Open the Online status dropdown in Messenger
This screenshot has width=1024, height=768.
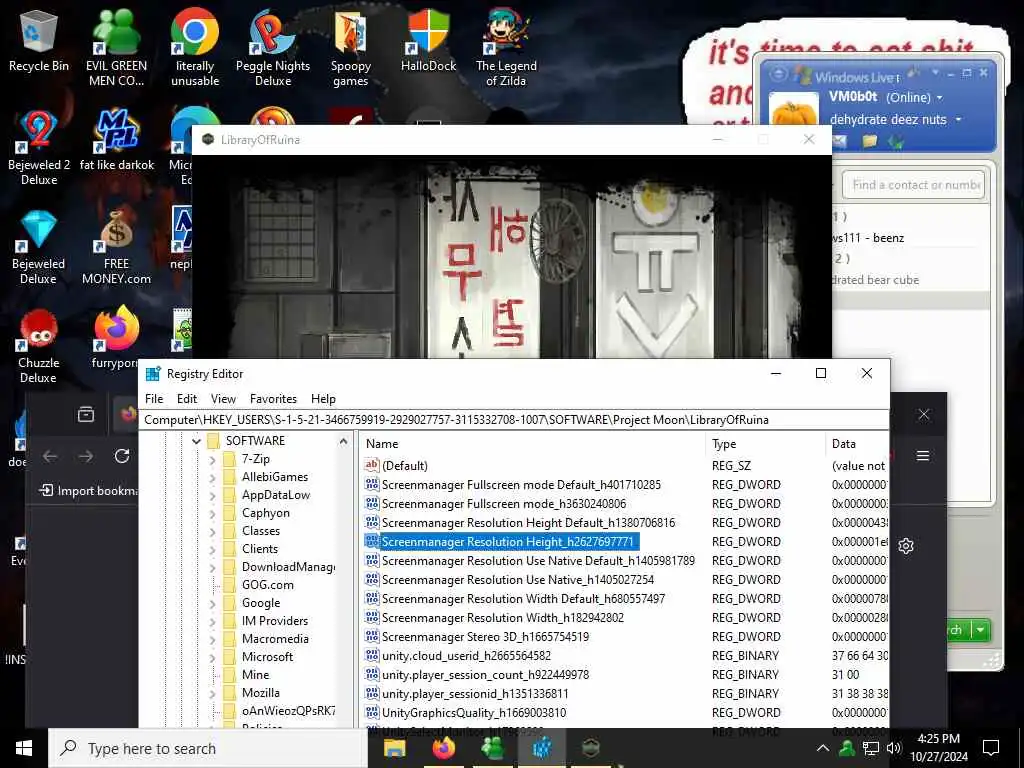[940, 98]
